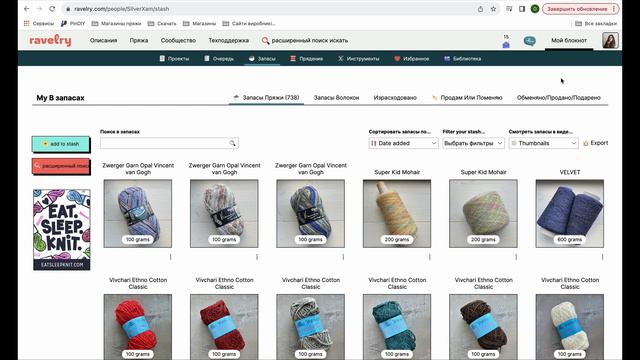Open the Прядение notebook section
The width and height of the screenshot is (640, 360).
tap(307, 59)
